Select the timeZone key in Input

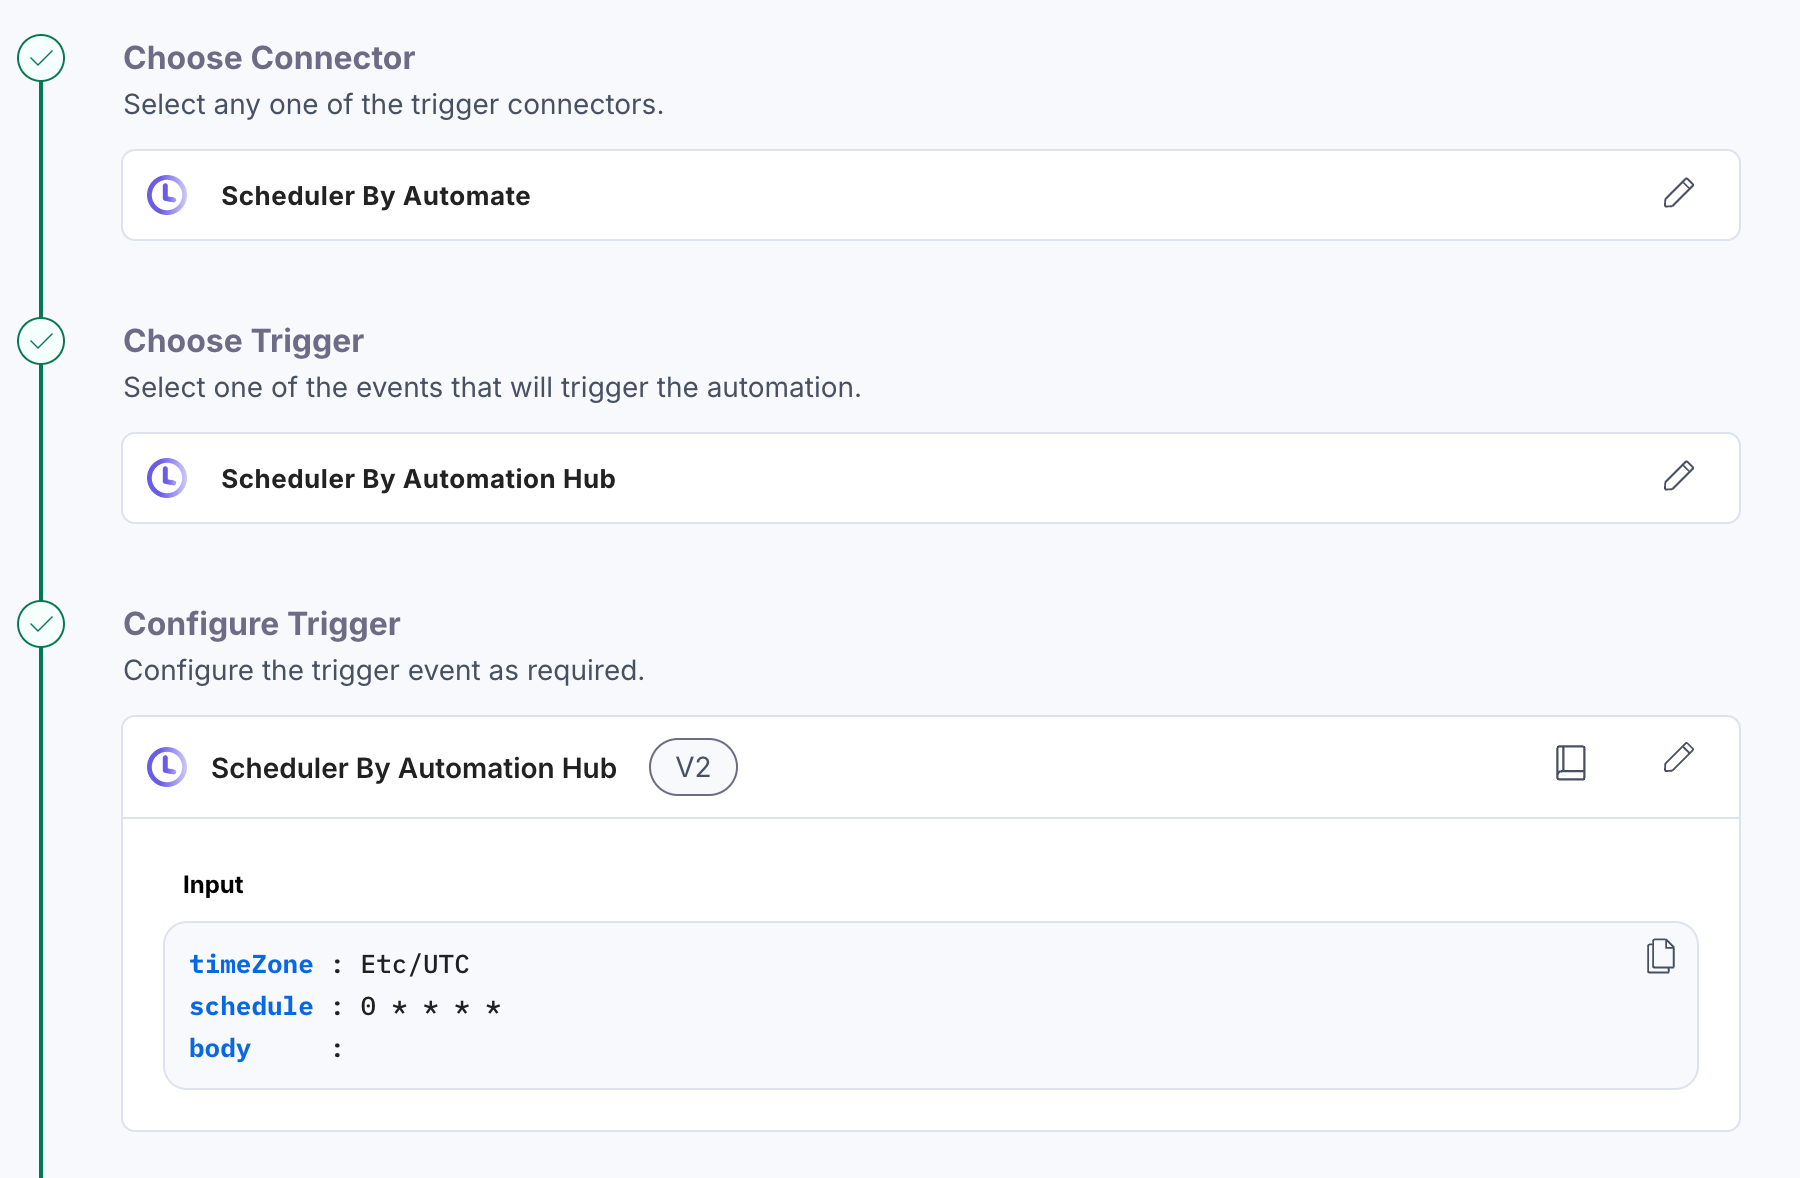(x=251, y=964)
